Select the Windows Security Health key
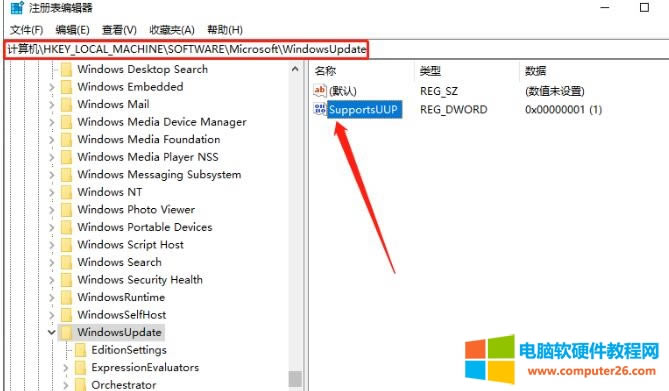The height and width of the screenshot is (391, 669). tap(140, 280)
